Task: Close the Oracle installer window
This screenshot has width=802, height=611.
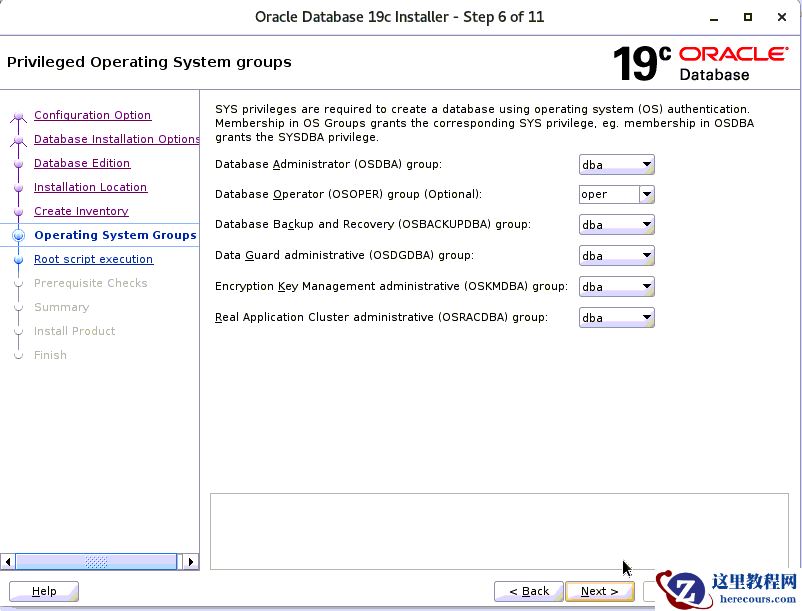Action: (x=782, y=17)
